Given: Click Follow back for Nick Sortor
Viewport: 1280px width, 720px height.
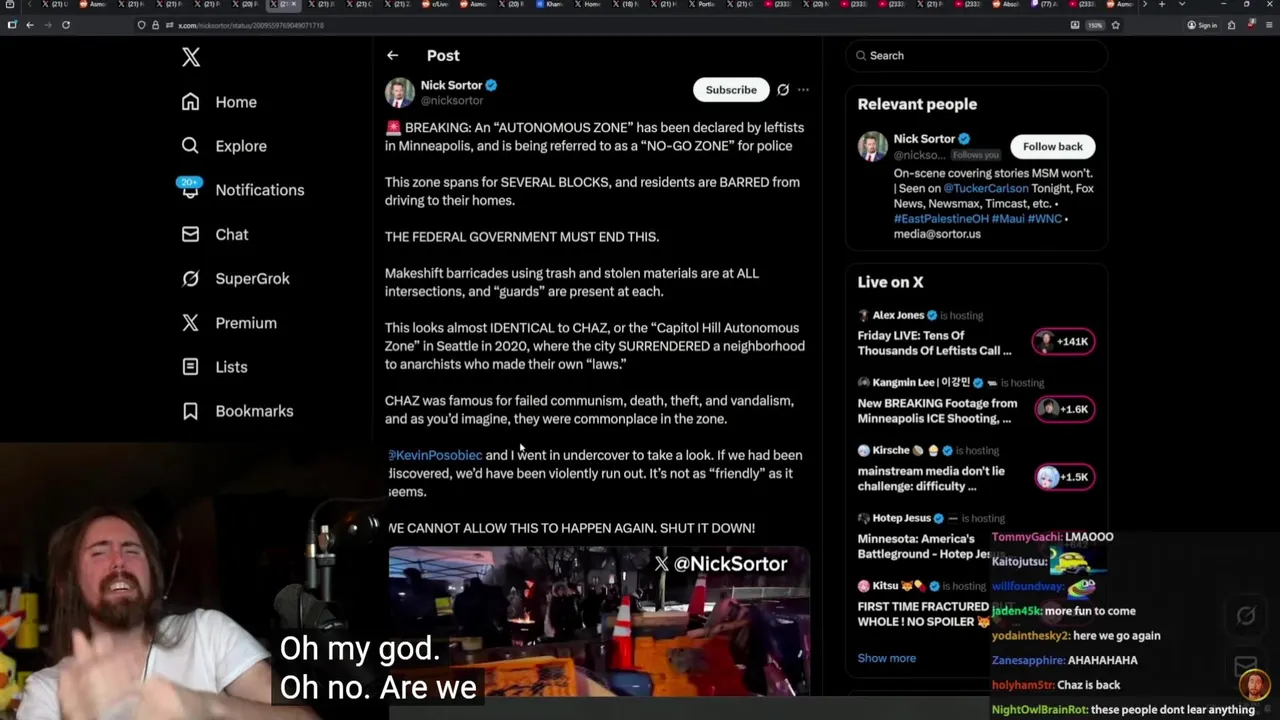Looking at the screenshot, I should [1053, 146].
